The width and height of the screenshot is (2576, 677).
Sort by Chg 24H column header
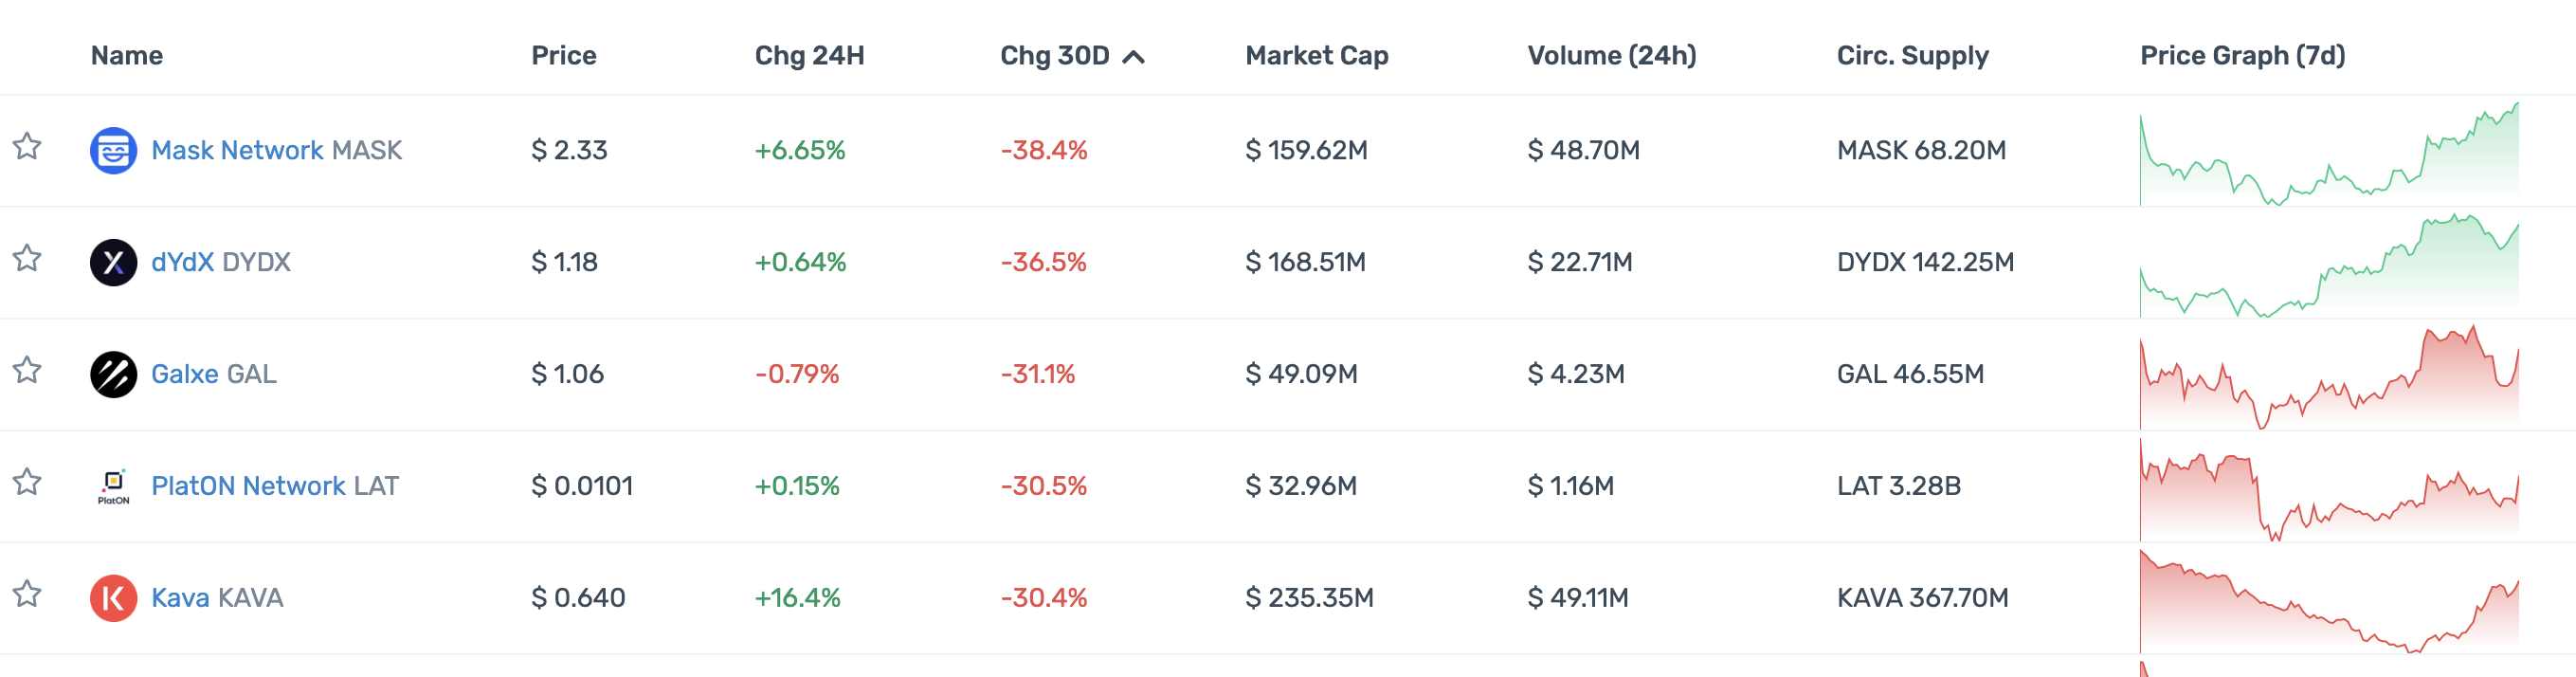[x=809, y=56]
